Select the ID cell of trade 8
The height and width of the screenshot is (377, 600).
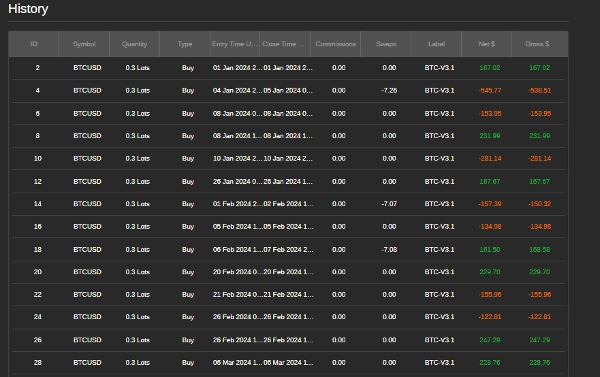[x=38, y=136]
